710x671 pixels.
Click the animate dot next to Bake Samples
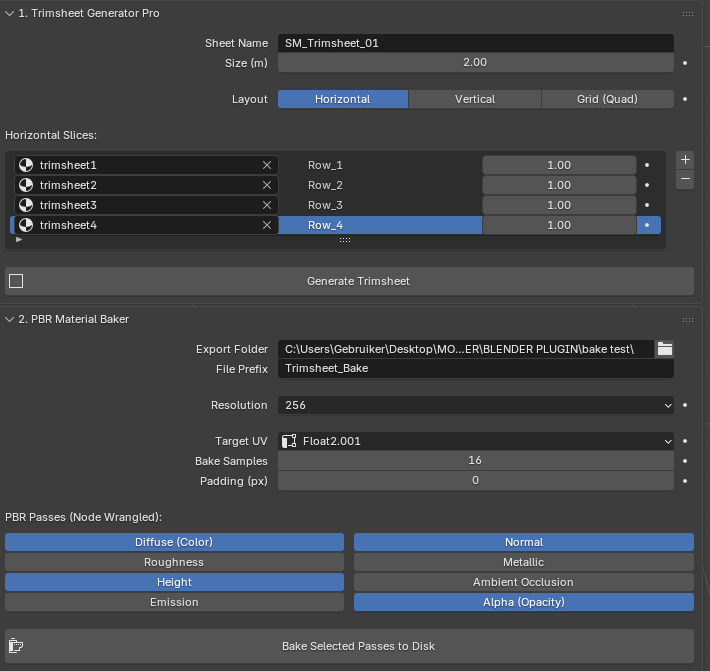tap(685, 461)
